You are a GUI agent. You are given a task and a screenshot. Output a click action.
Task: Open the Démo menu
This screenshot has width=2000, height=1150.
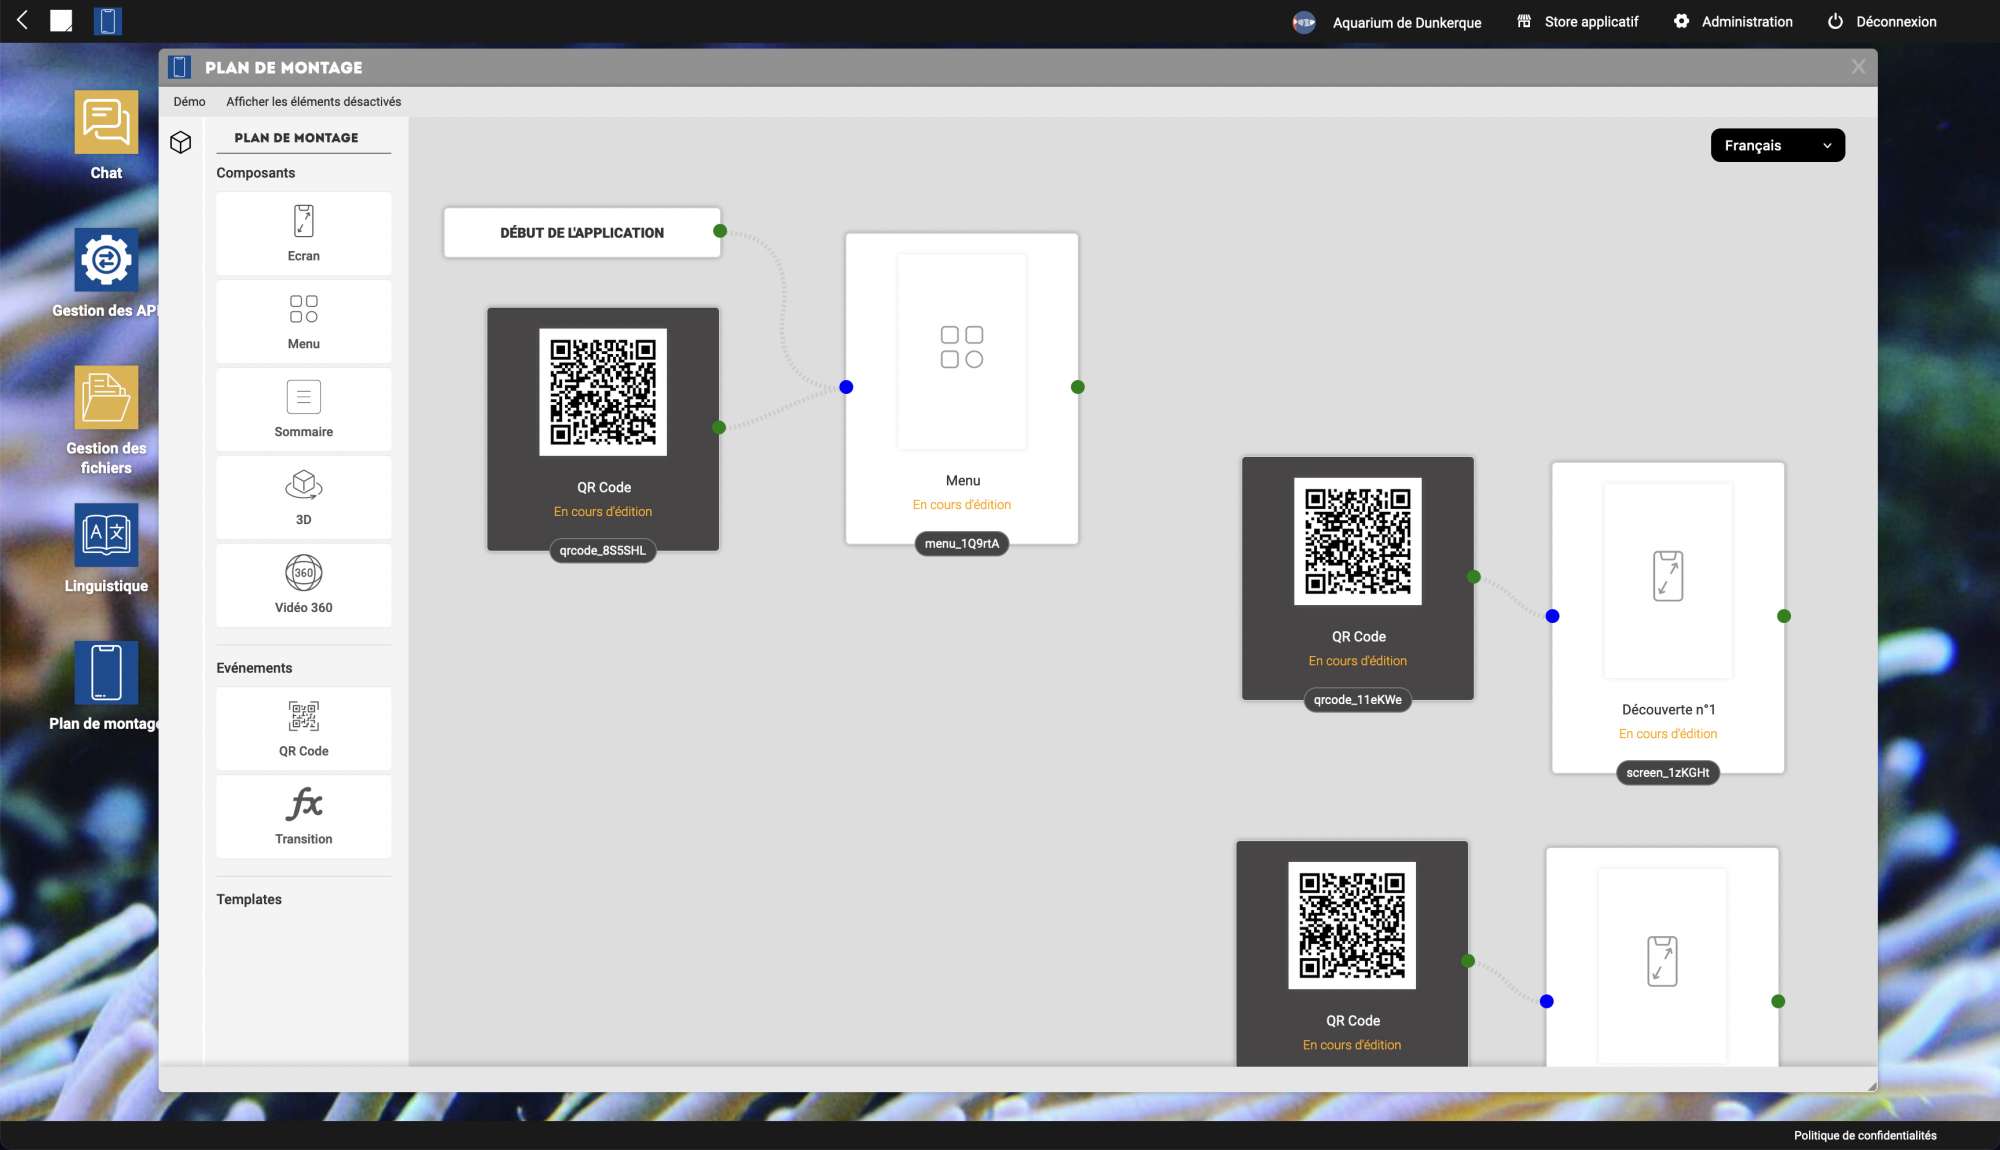tap(189, 102)
